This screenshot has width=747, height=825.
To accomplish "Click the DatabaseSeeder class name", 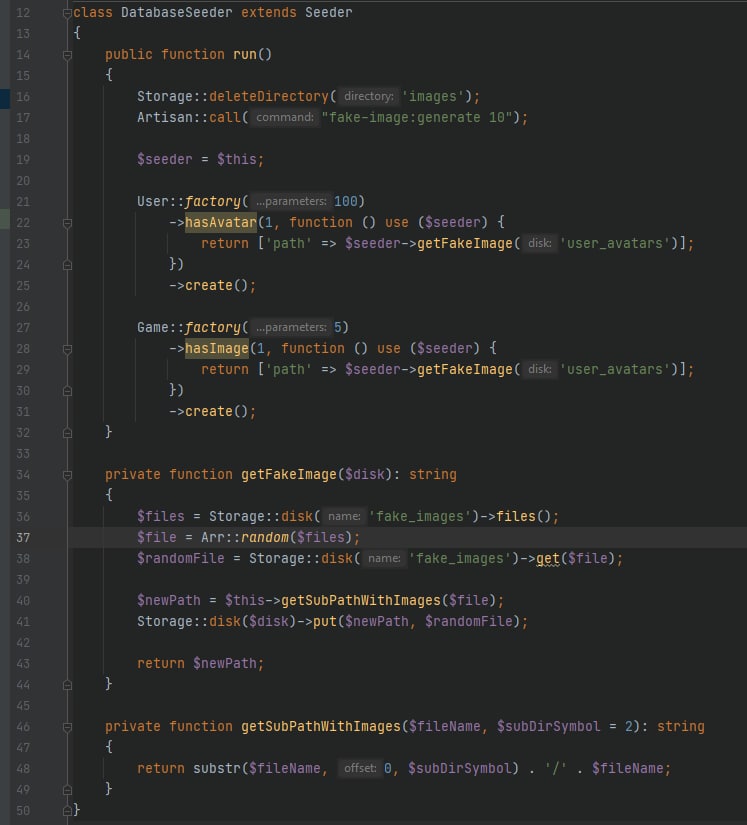I will 176,12.
